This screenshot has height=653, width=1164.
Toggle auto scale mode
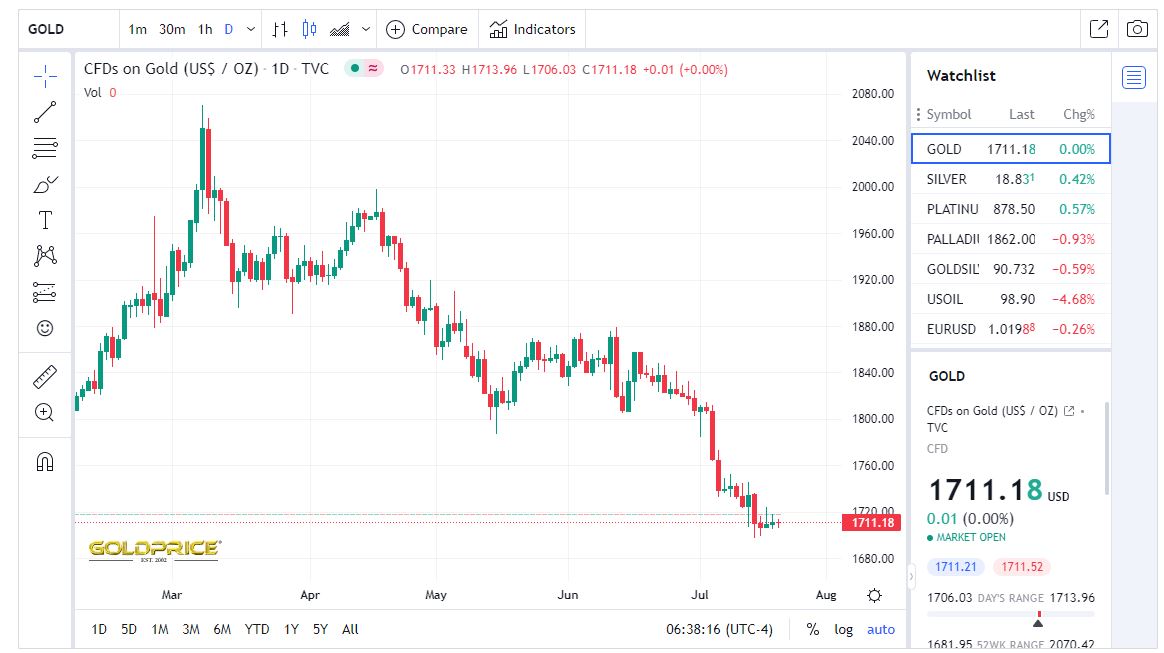coord(881,629)
